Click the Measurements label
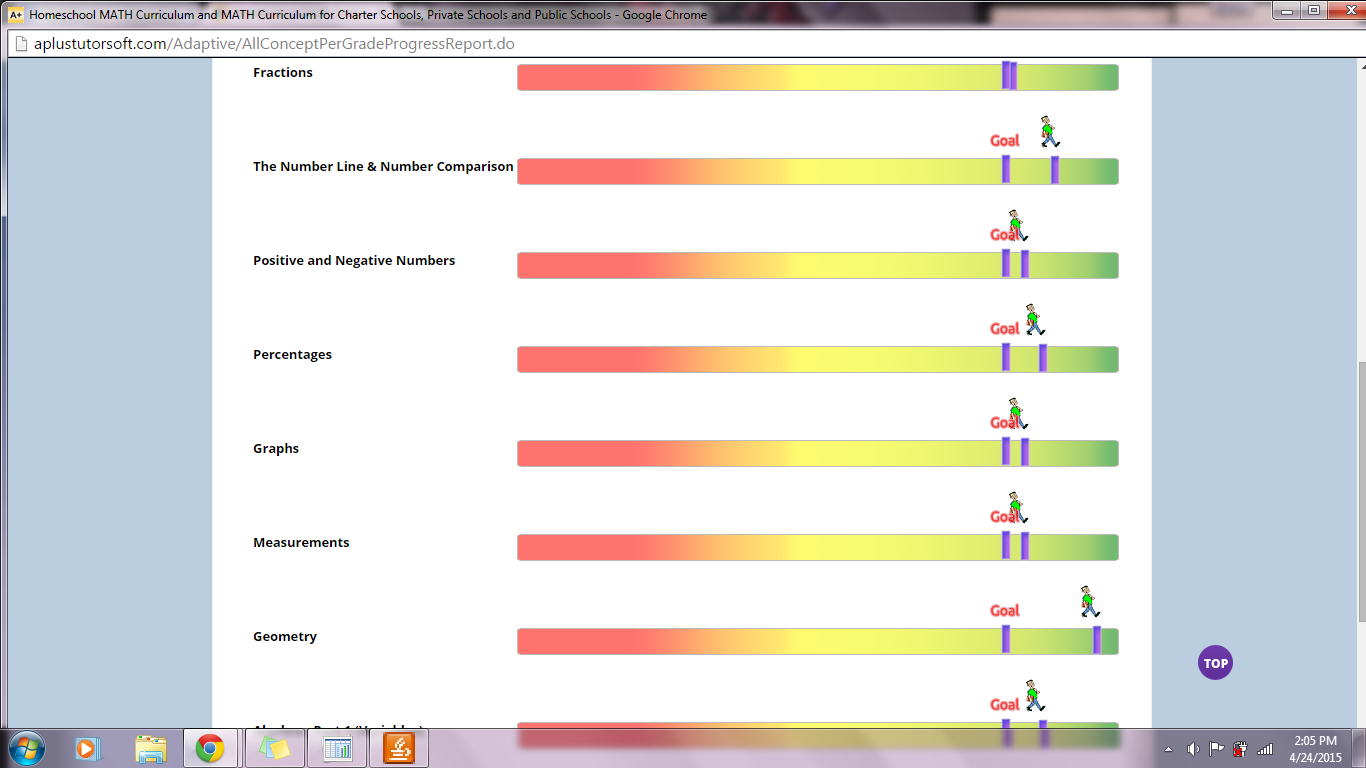Image resolution: width=1366 pixels, height=768 pixels. [301, 543]
